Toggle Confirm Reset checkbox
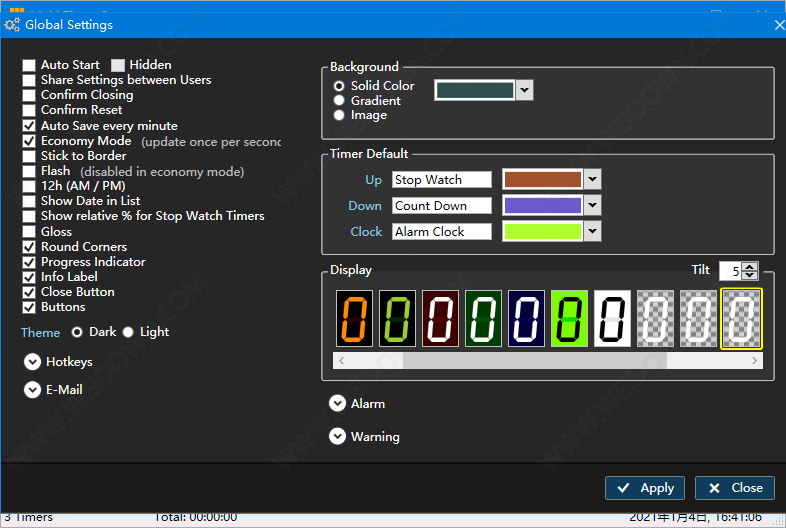This screenshot has width=786, height=528. click(x=29, y=110)
